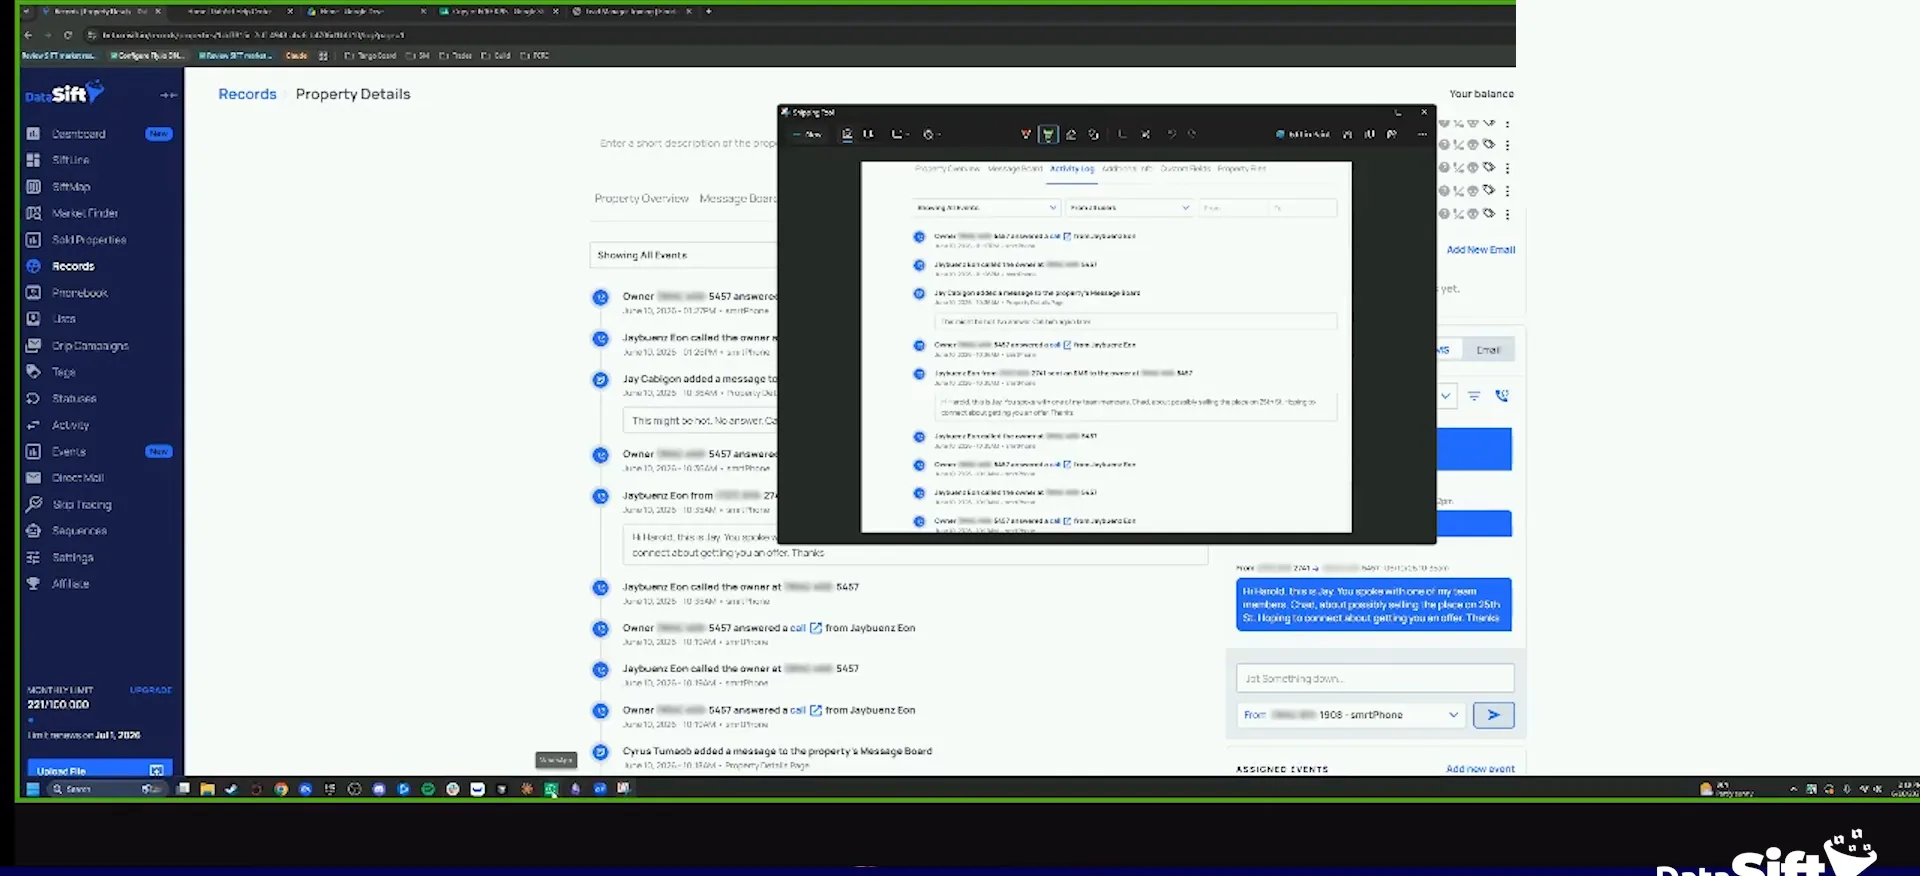Image resolution: width=1920 pixels, height=876 pixels.
Task: Click the New button in Snipping Tool
Action: (808, 134)
